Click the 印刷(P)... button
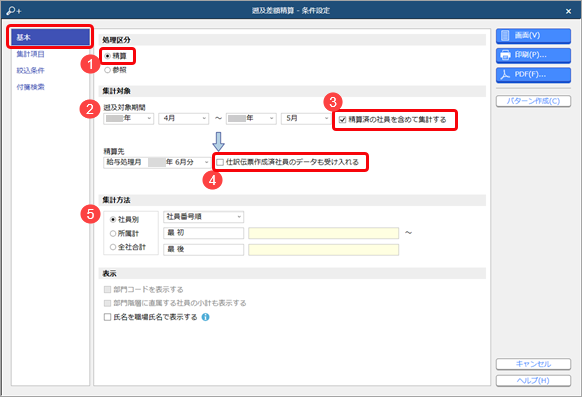The width and height of the screenshot is (582, 397). [x=533, y=55]
